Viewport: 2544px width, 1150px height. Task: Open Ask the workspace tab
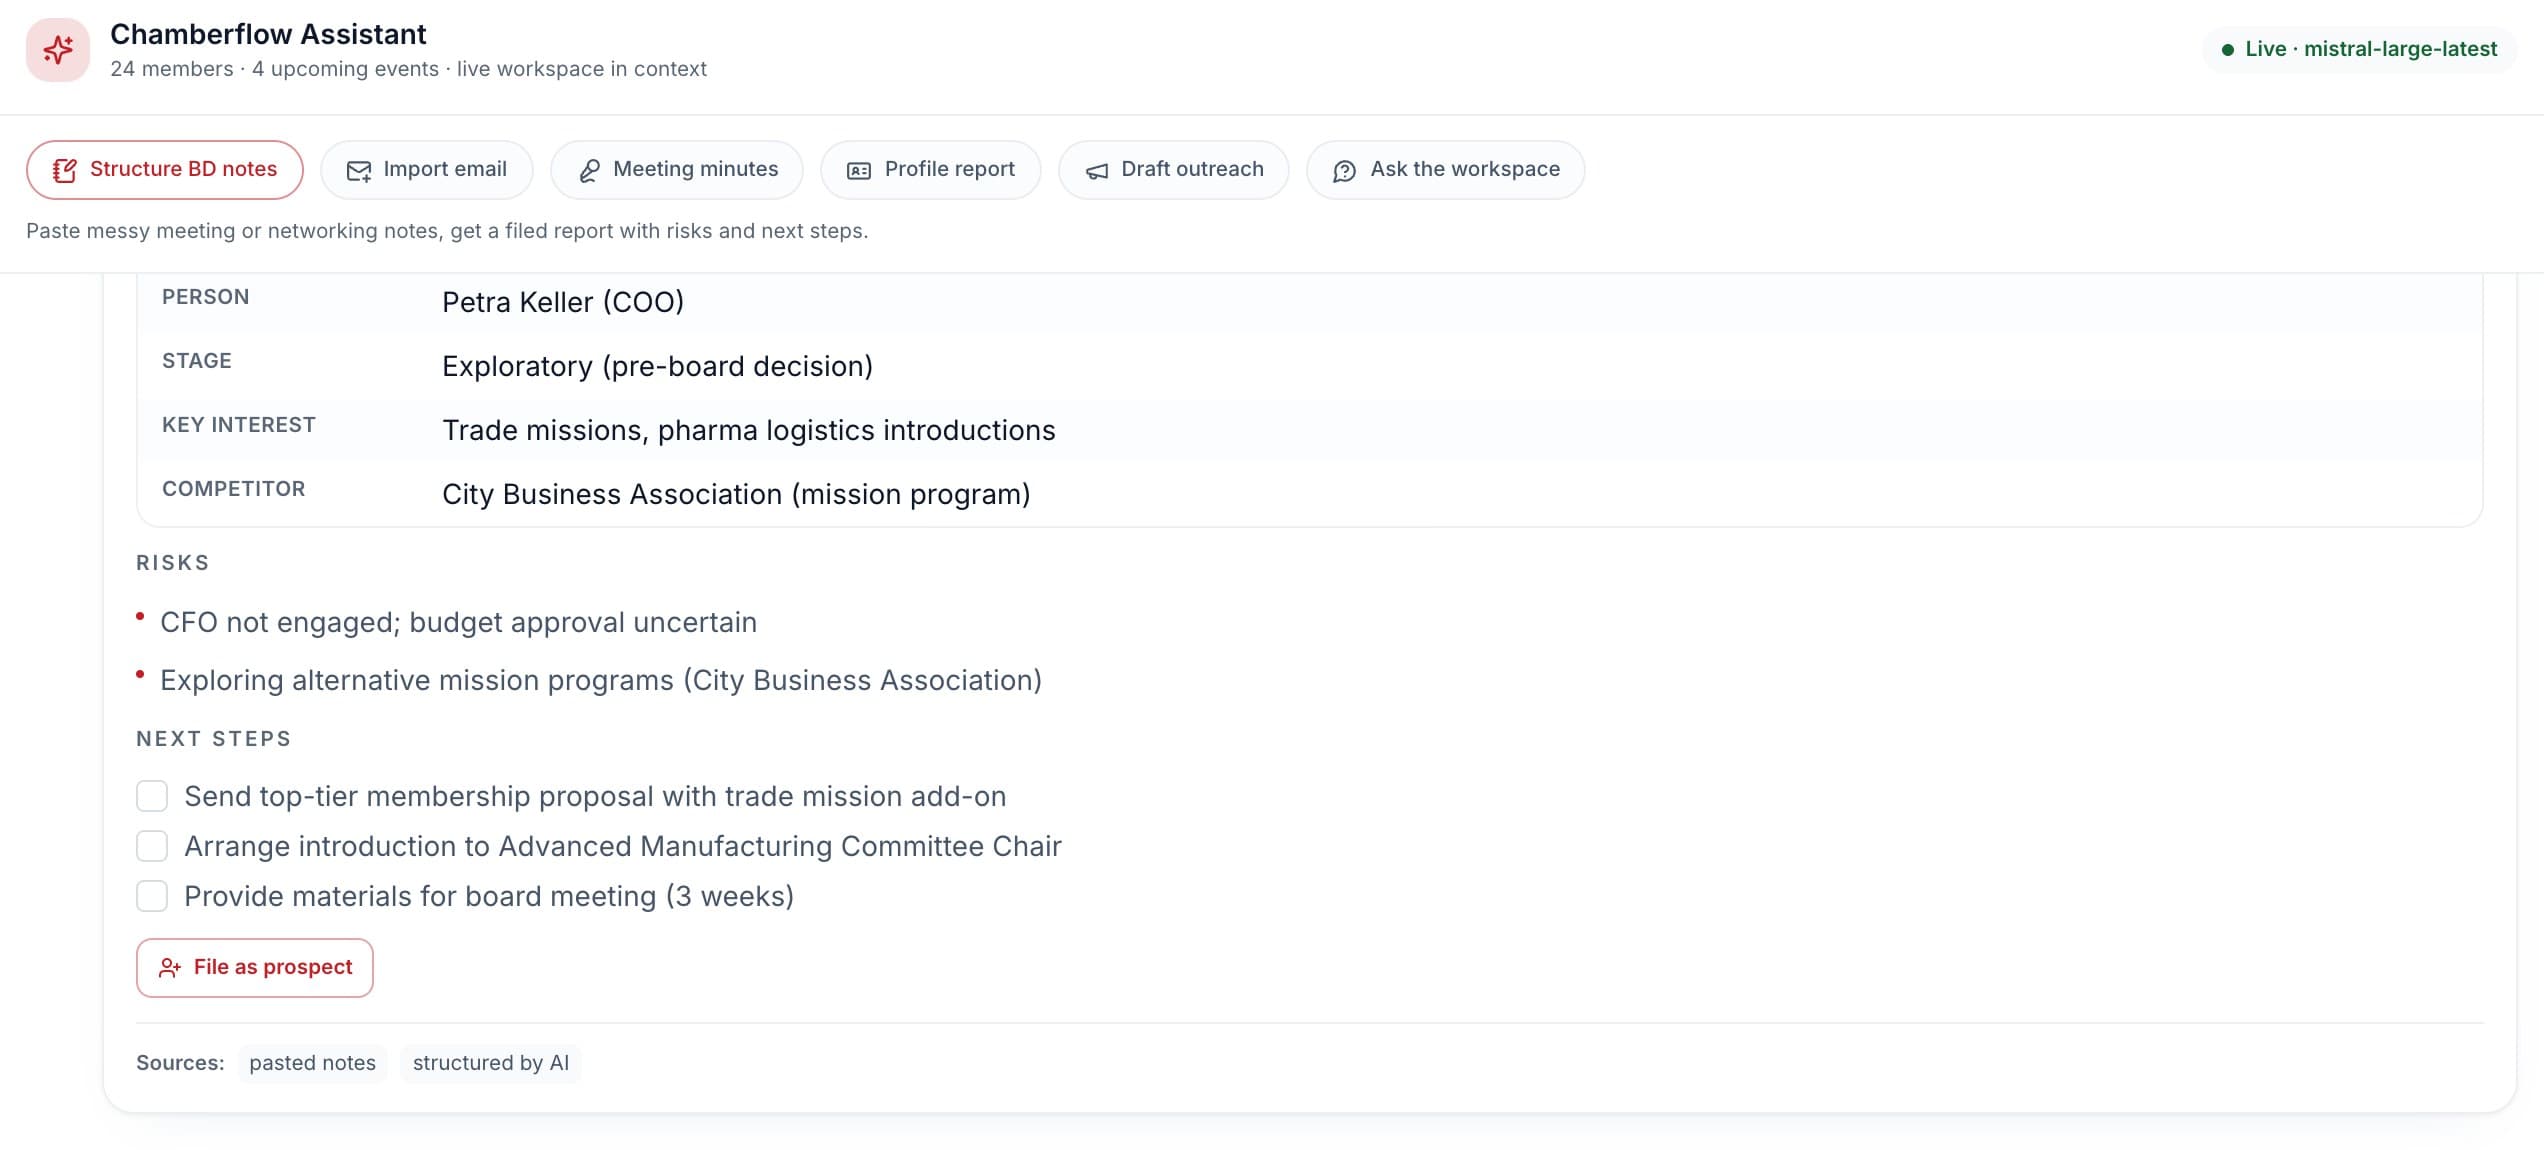(x=1446, y=170)
